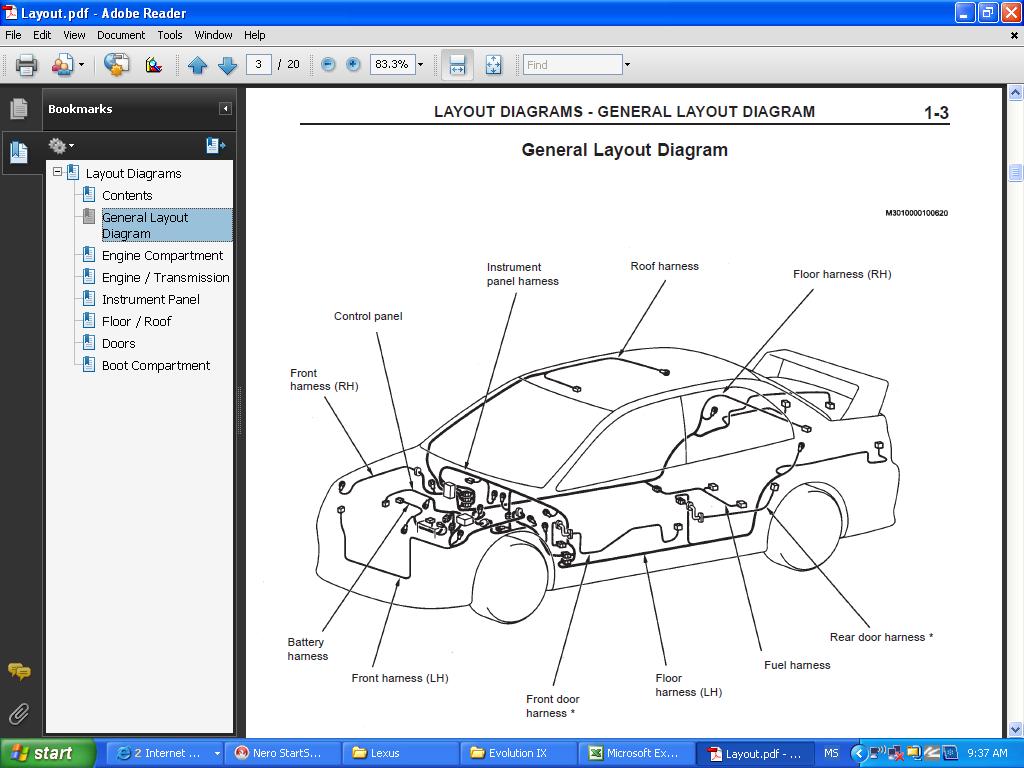The width and height of the screenshot is (1024, 768).
Task: Jump to the Boot Compartment bookmark
Action: 156,365
